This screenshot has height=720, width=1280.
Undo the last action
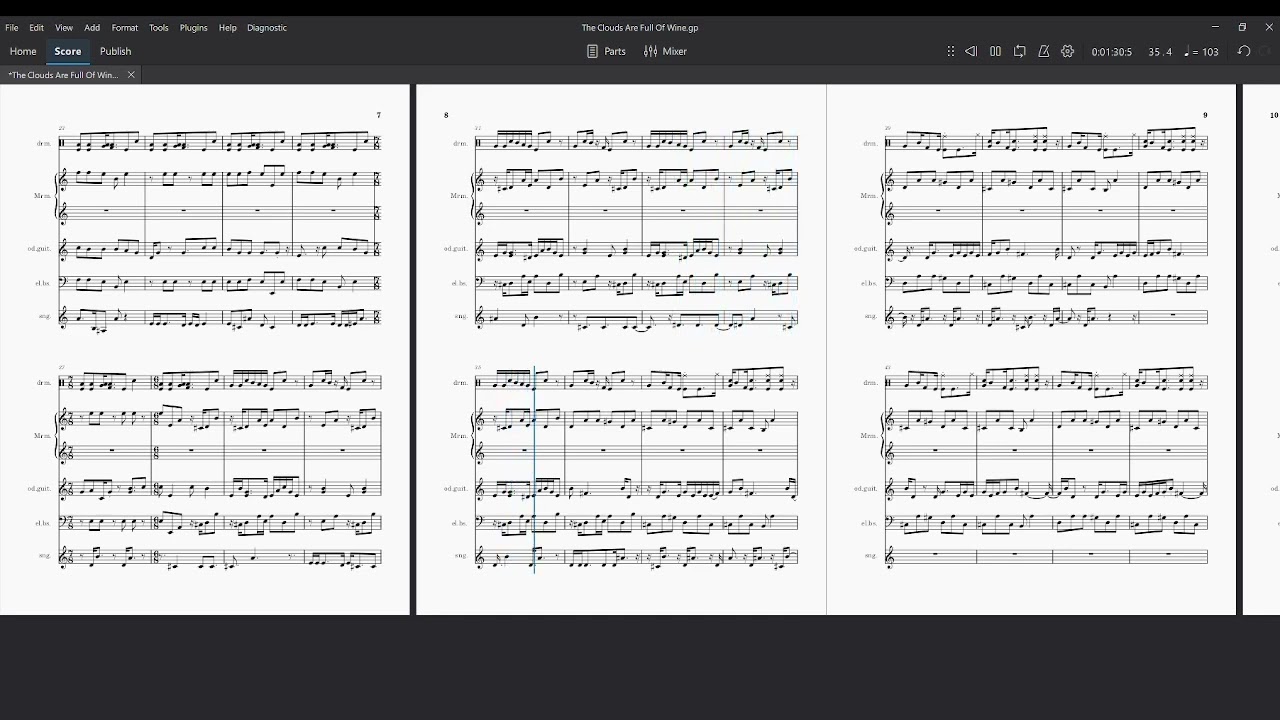pyautogui.click(x=1244, y=51)
